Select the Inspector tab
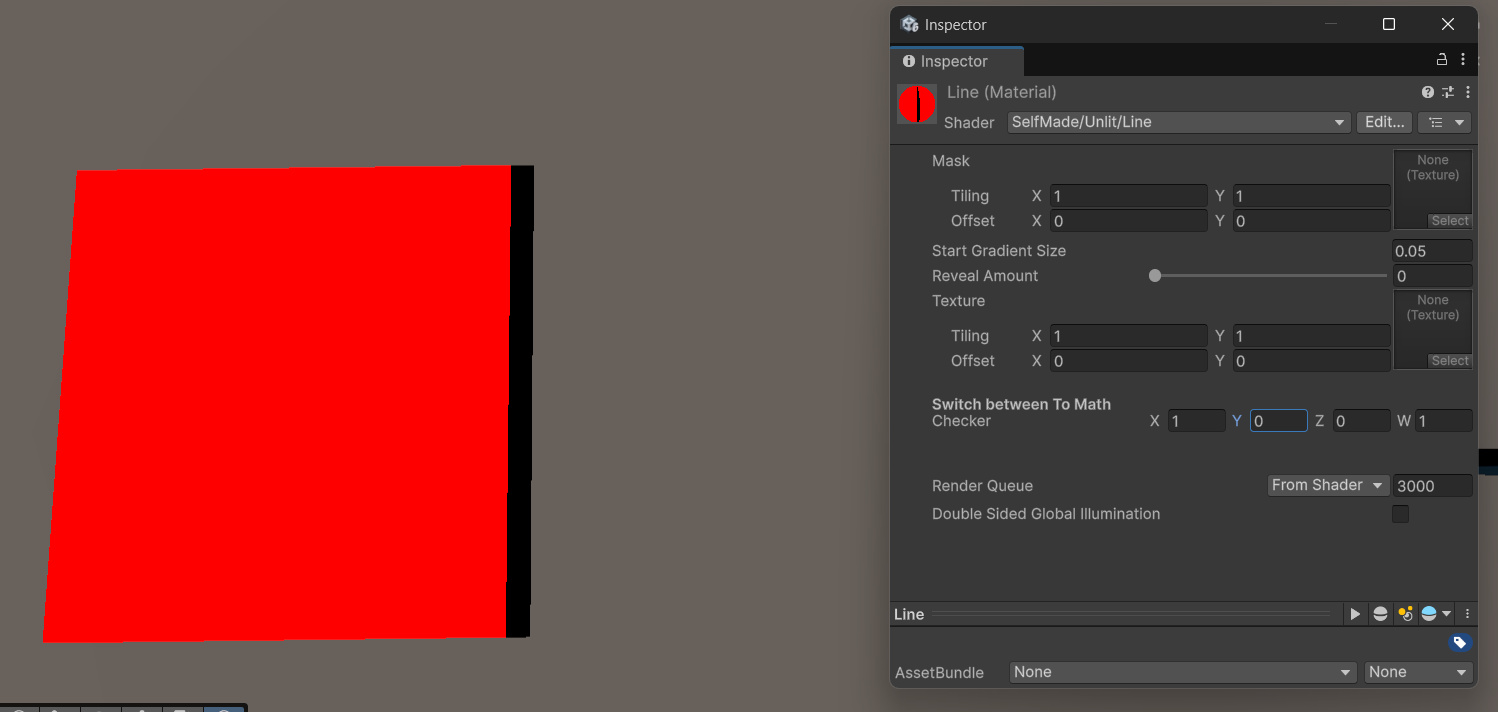The image size is (1498, 712). [x=953, y=61]
